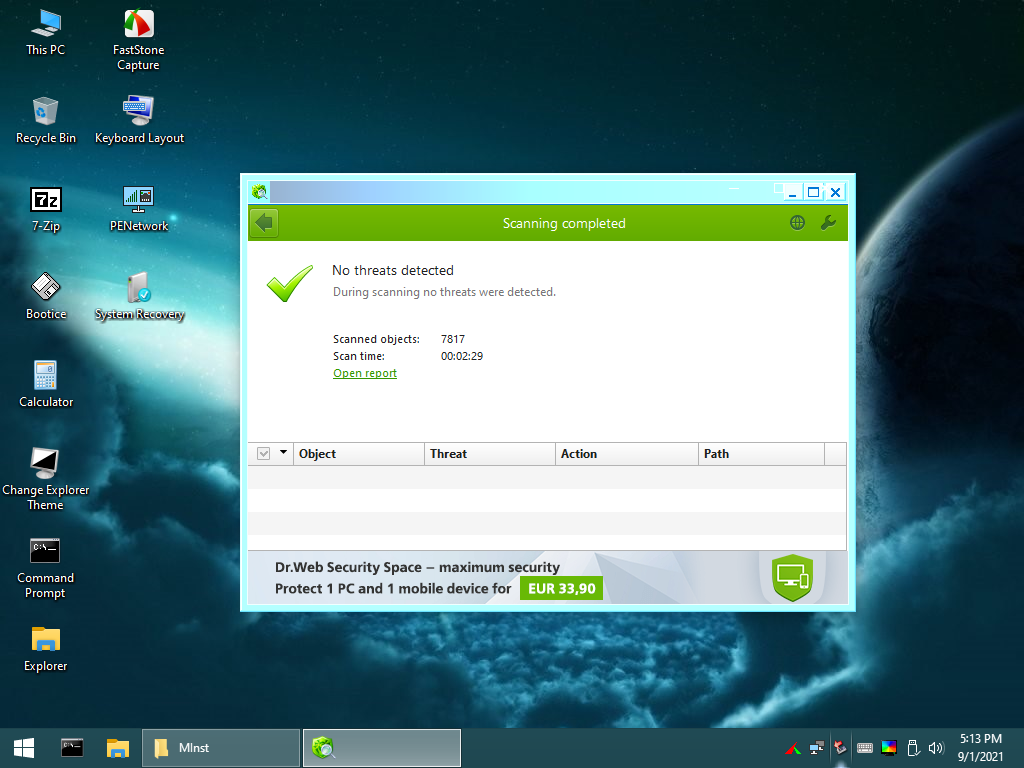The image size is (1024, 768).
Task: Click the USB safely remove tray icon
Action: point(913,748)
